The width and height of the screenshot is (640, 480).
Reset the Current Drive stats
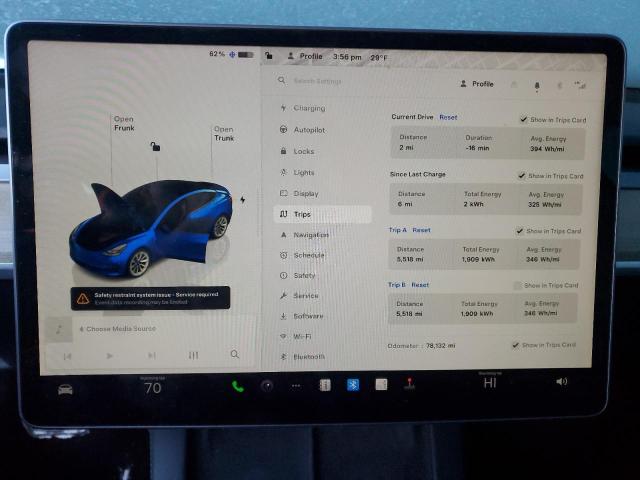(448, 117)
